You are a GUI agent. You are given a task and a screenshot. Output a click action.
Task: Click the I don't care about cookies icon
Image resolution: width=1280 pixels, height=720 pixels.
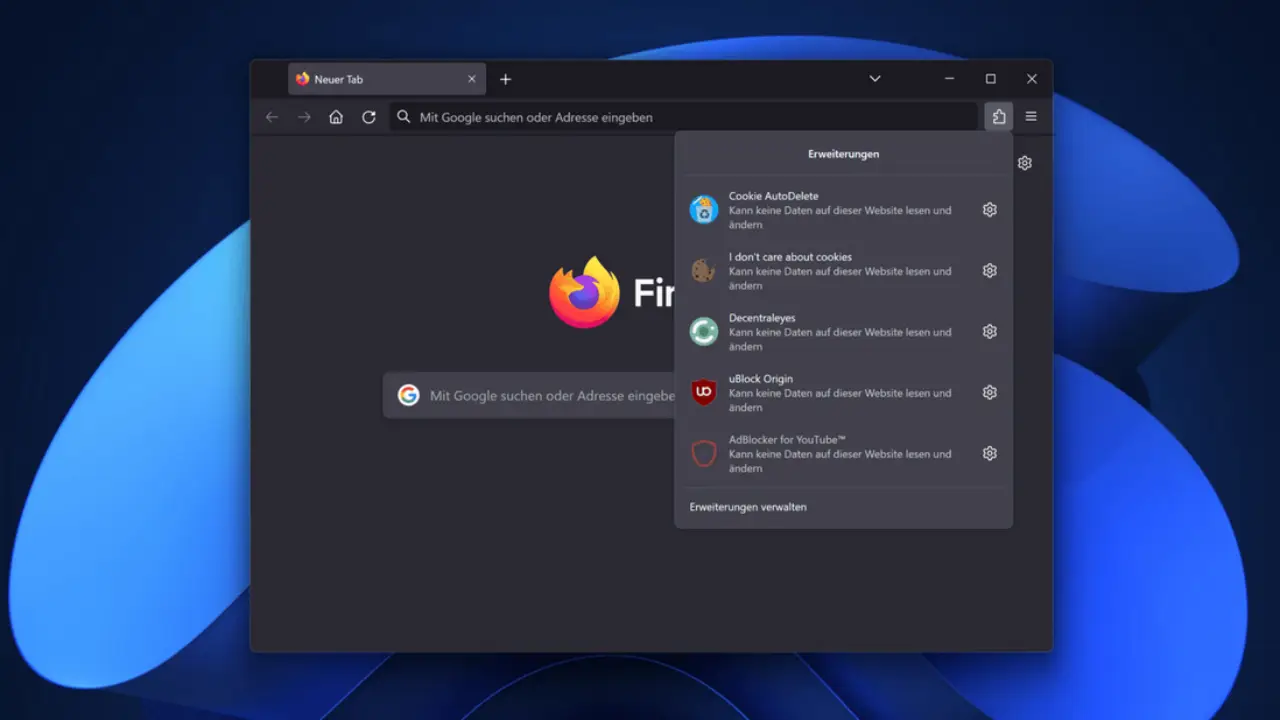704,271
